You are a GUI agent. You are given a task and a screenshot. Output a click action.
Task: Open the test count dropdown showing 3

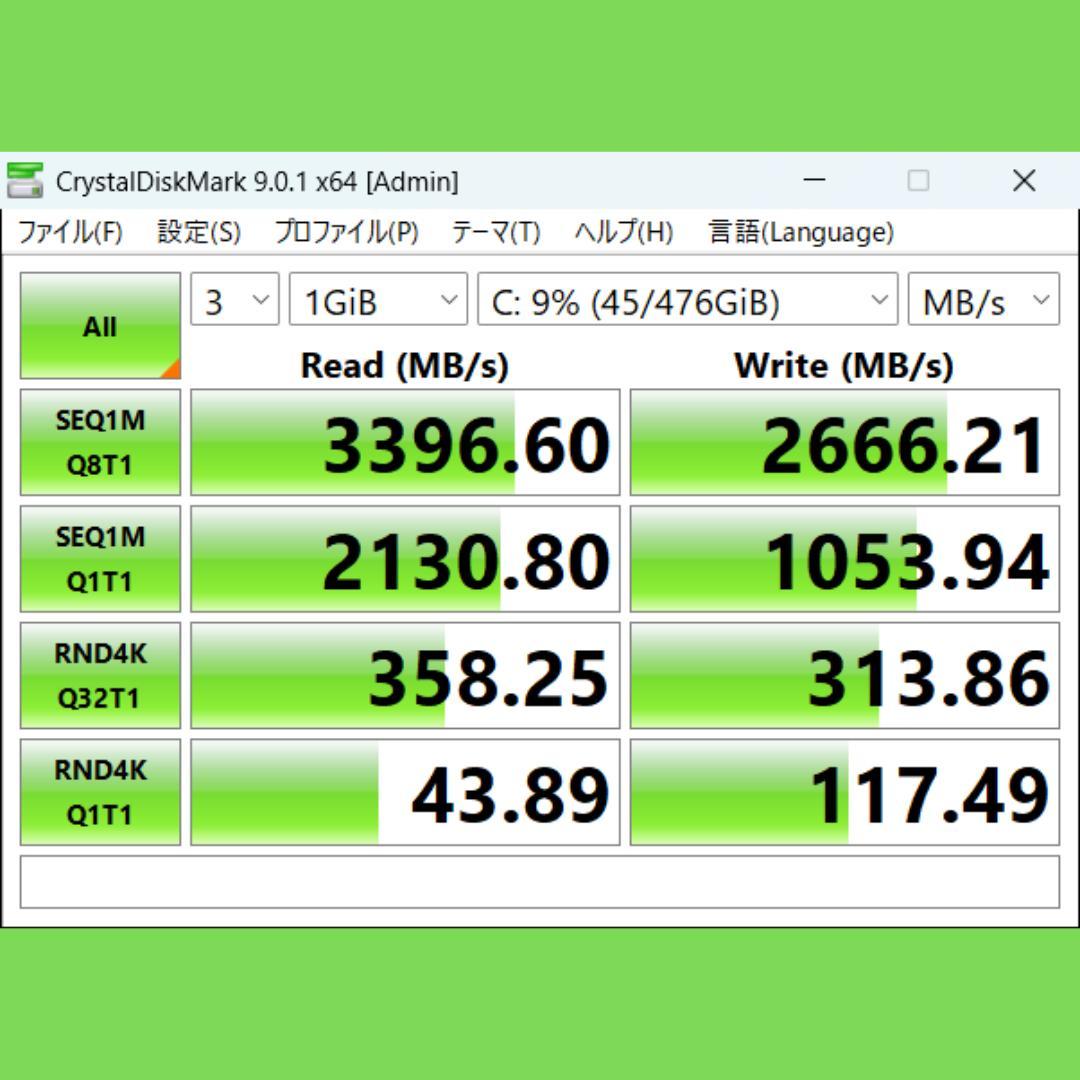coord(233,299)
